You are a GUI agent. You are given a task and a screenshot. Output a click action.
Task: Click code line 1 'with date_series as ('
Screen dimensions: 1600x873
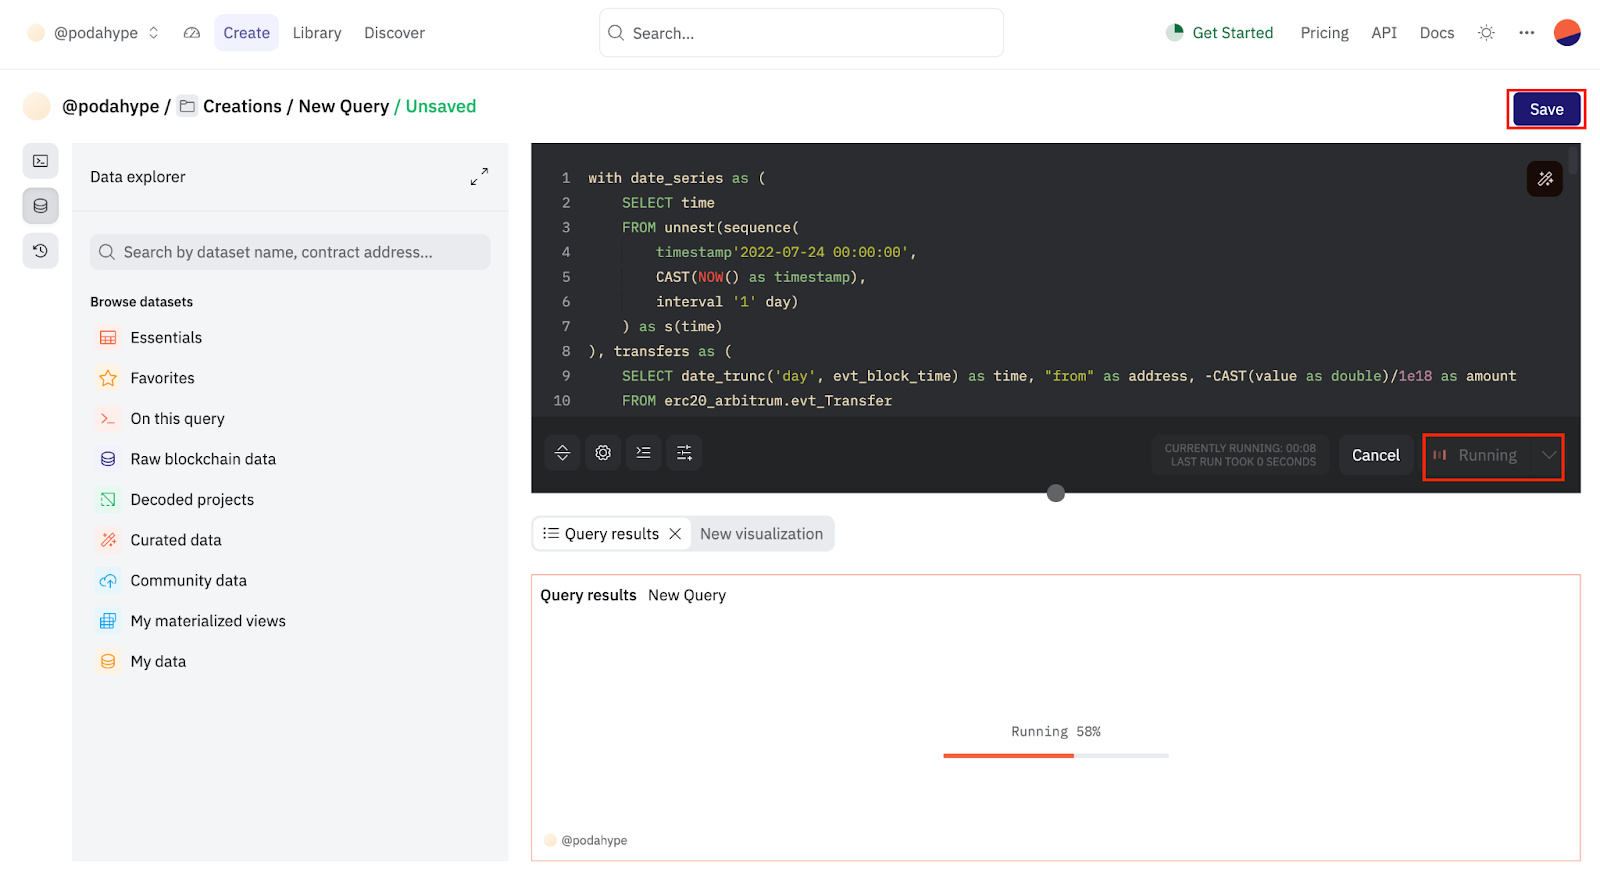tap(677, 178)
